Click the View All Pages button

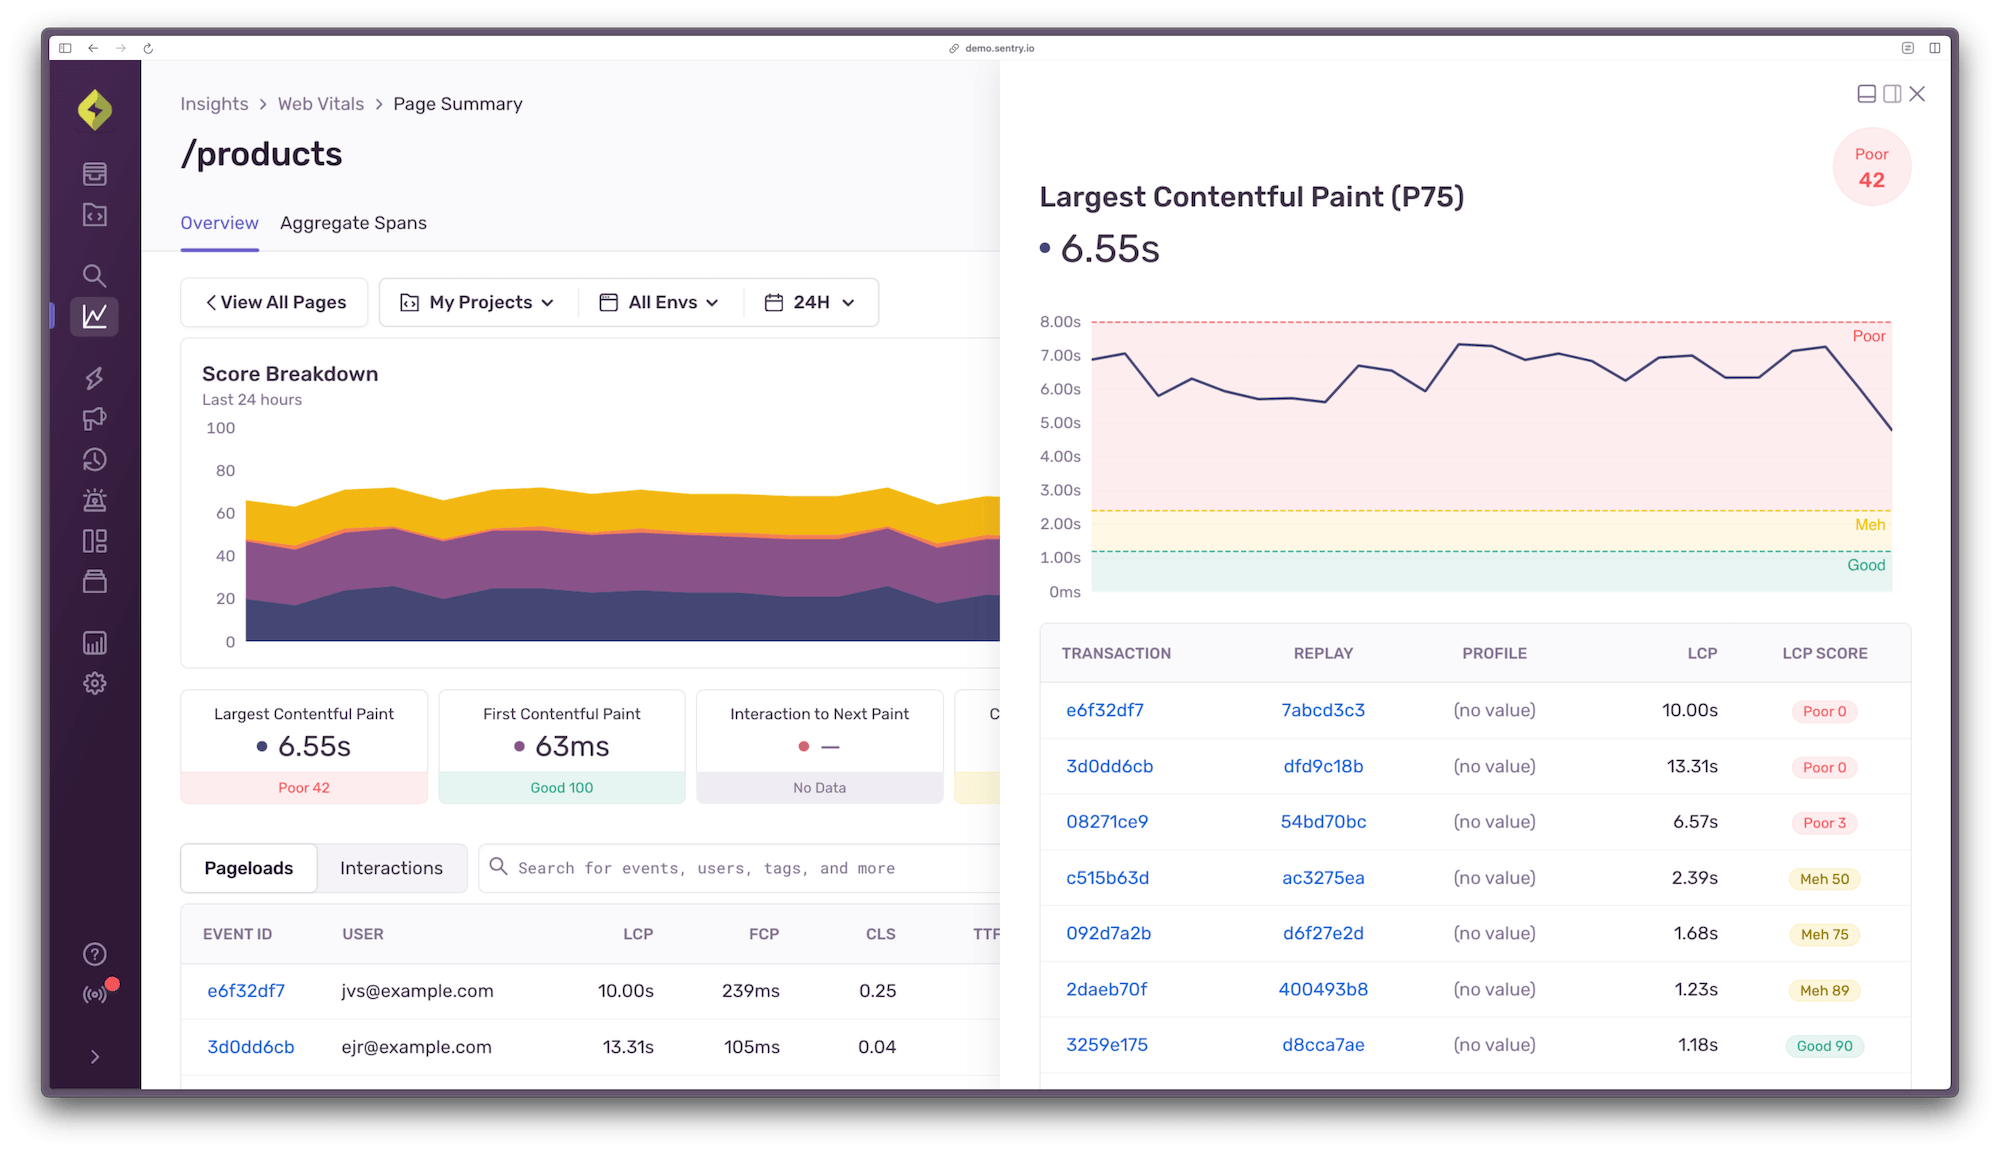(x=274, y=302)
